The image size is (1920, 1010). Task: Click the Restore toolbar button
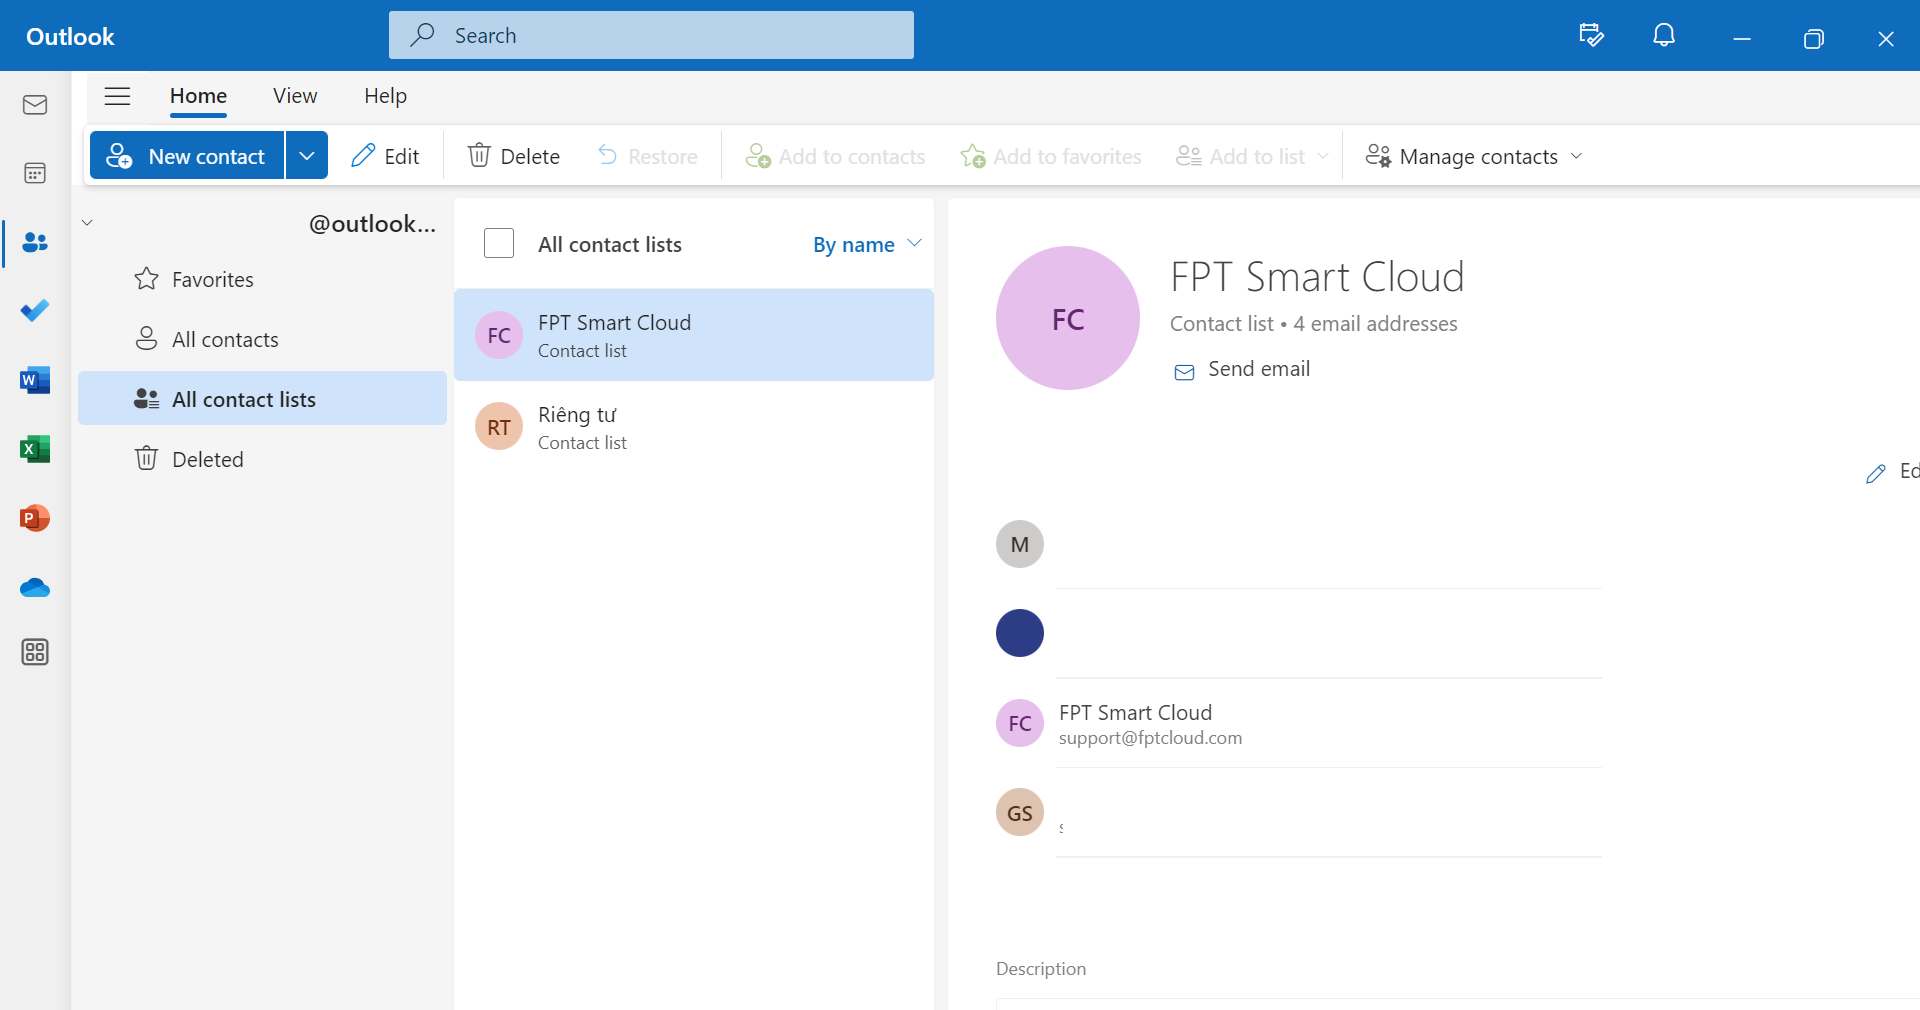647,156
